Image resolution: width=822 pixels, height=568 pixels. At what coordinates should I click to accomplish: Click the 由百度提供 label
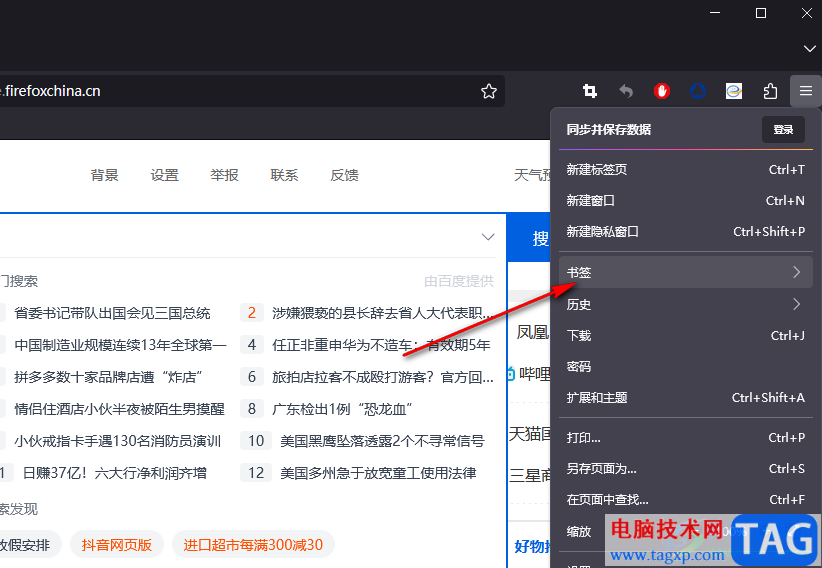tap(459, 282)
